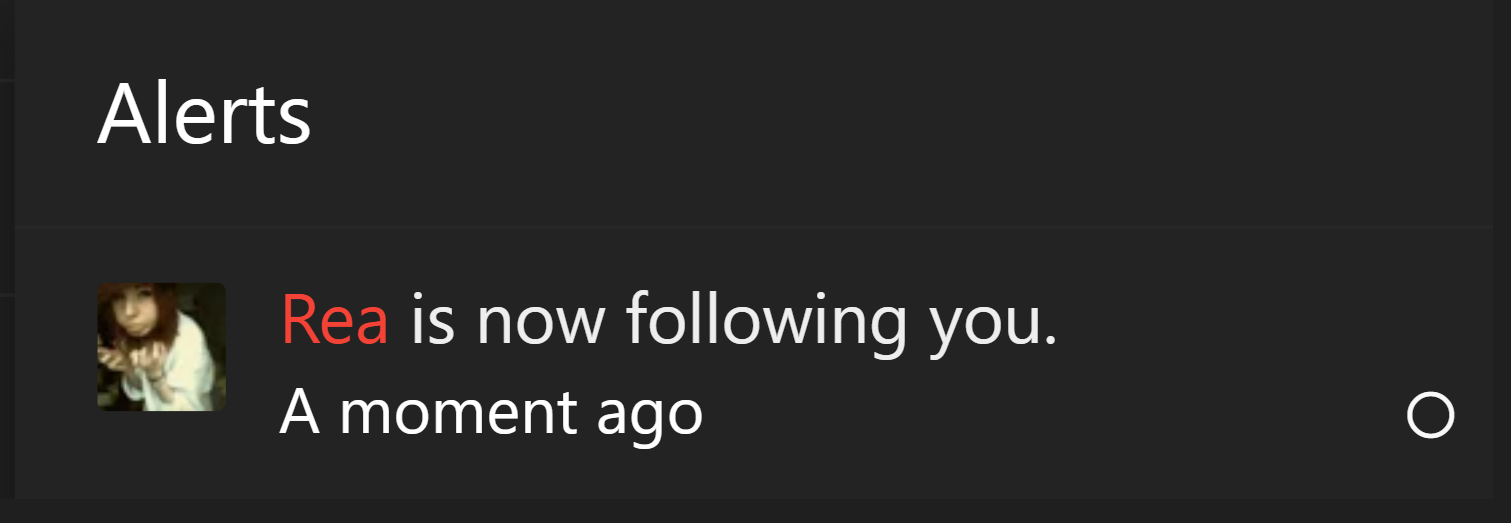Open Rea's profile from the username link

tap(335, 321)
